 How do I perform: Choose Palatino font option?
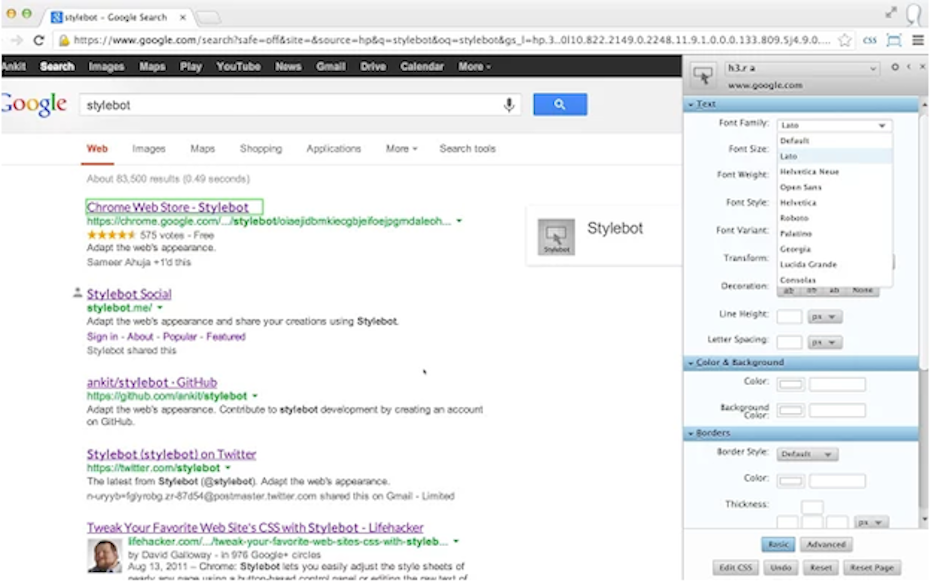click(x=835, y=234)
